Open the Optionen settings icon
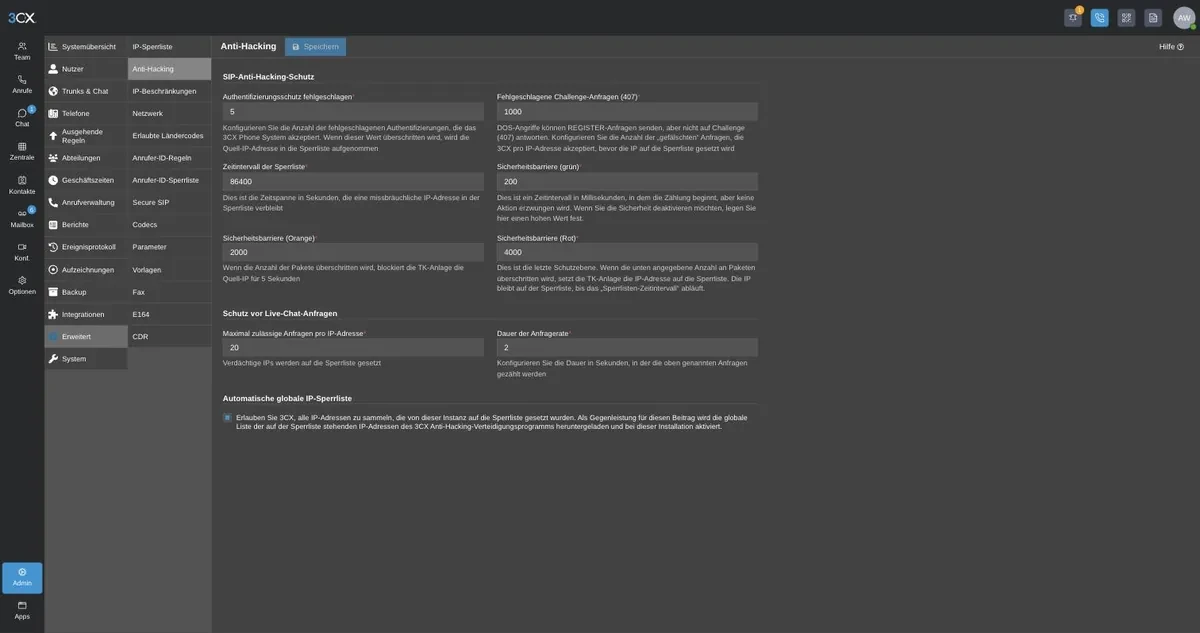Screen dimensions: 1200x633 (x=22, y=285)
